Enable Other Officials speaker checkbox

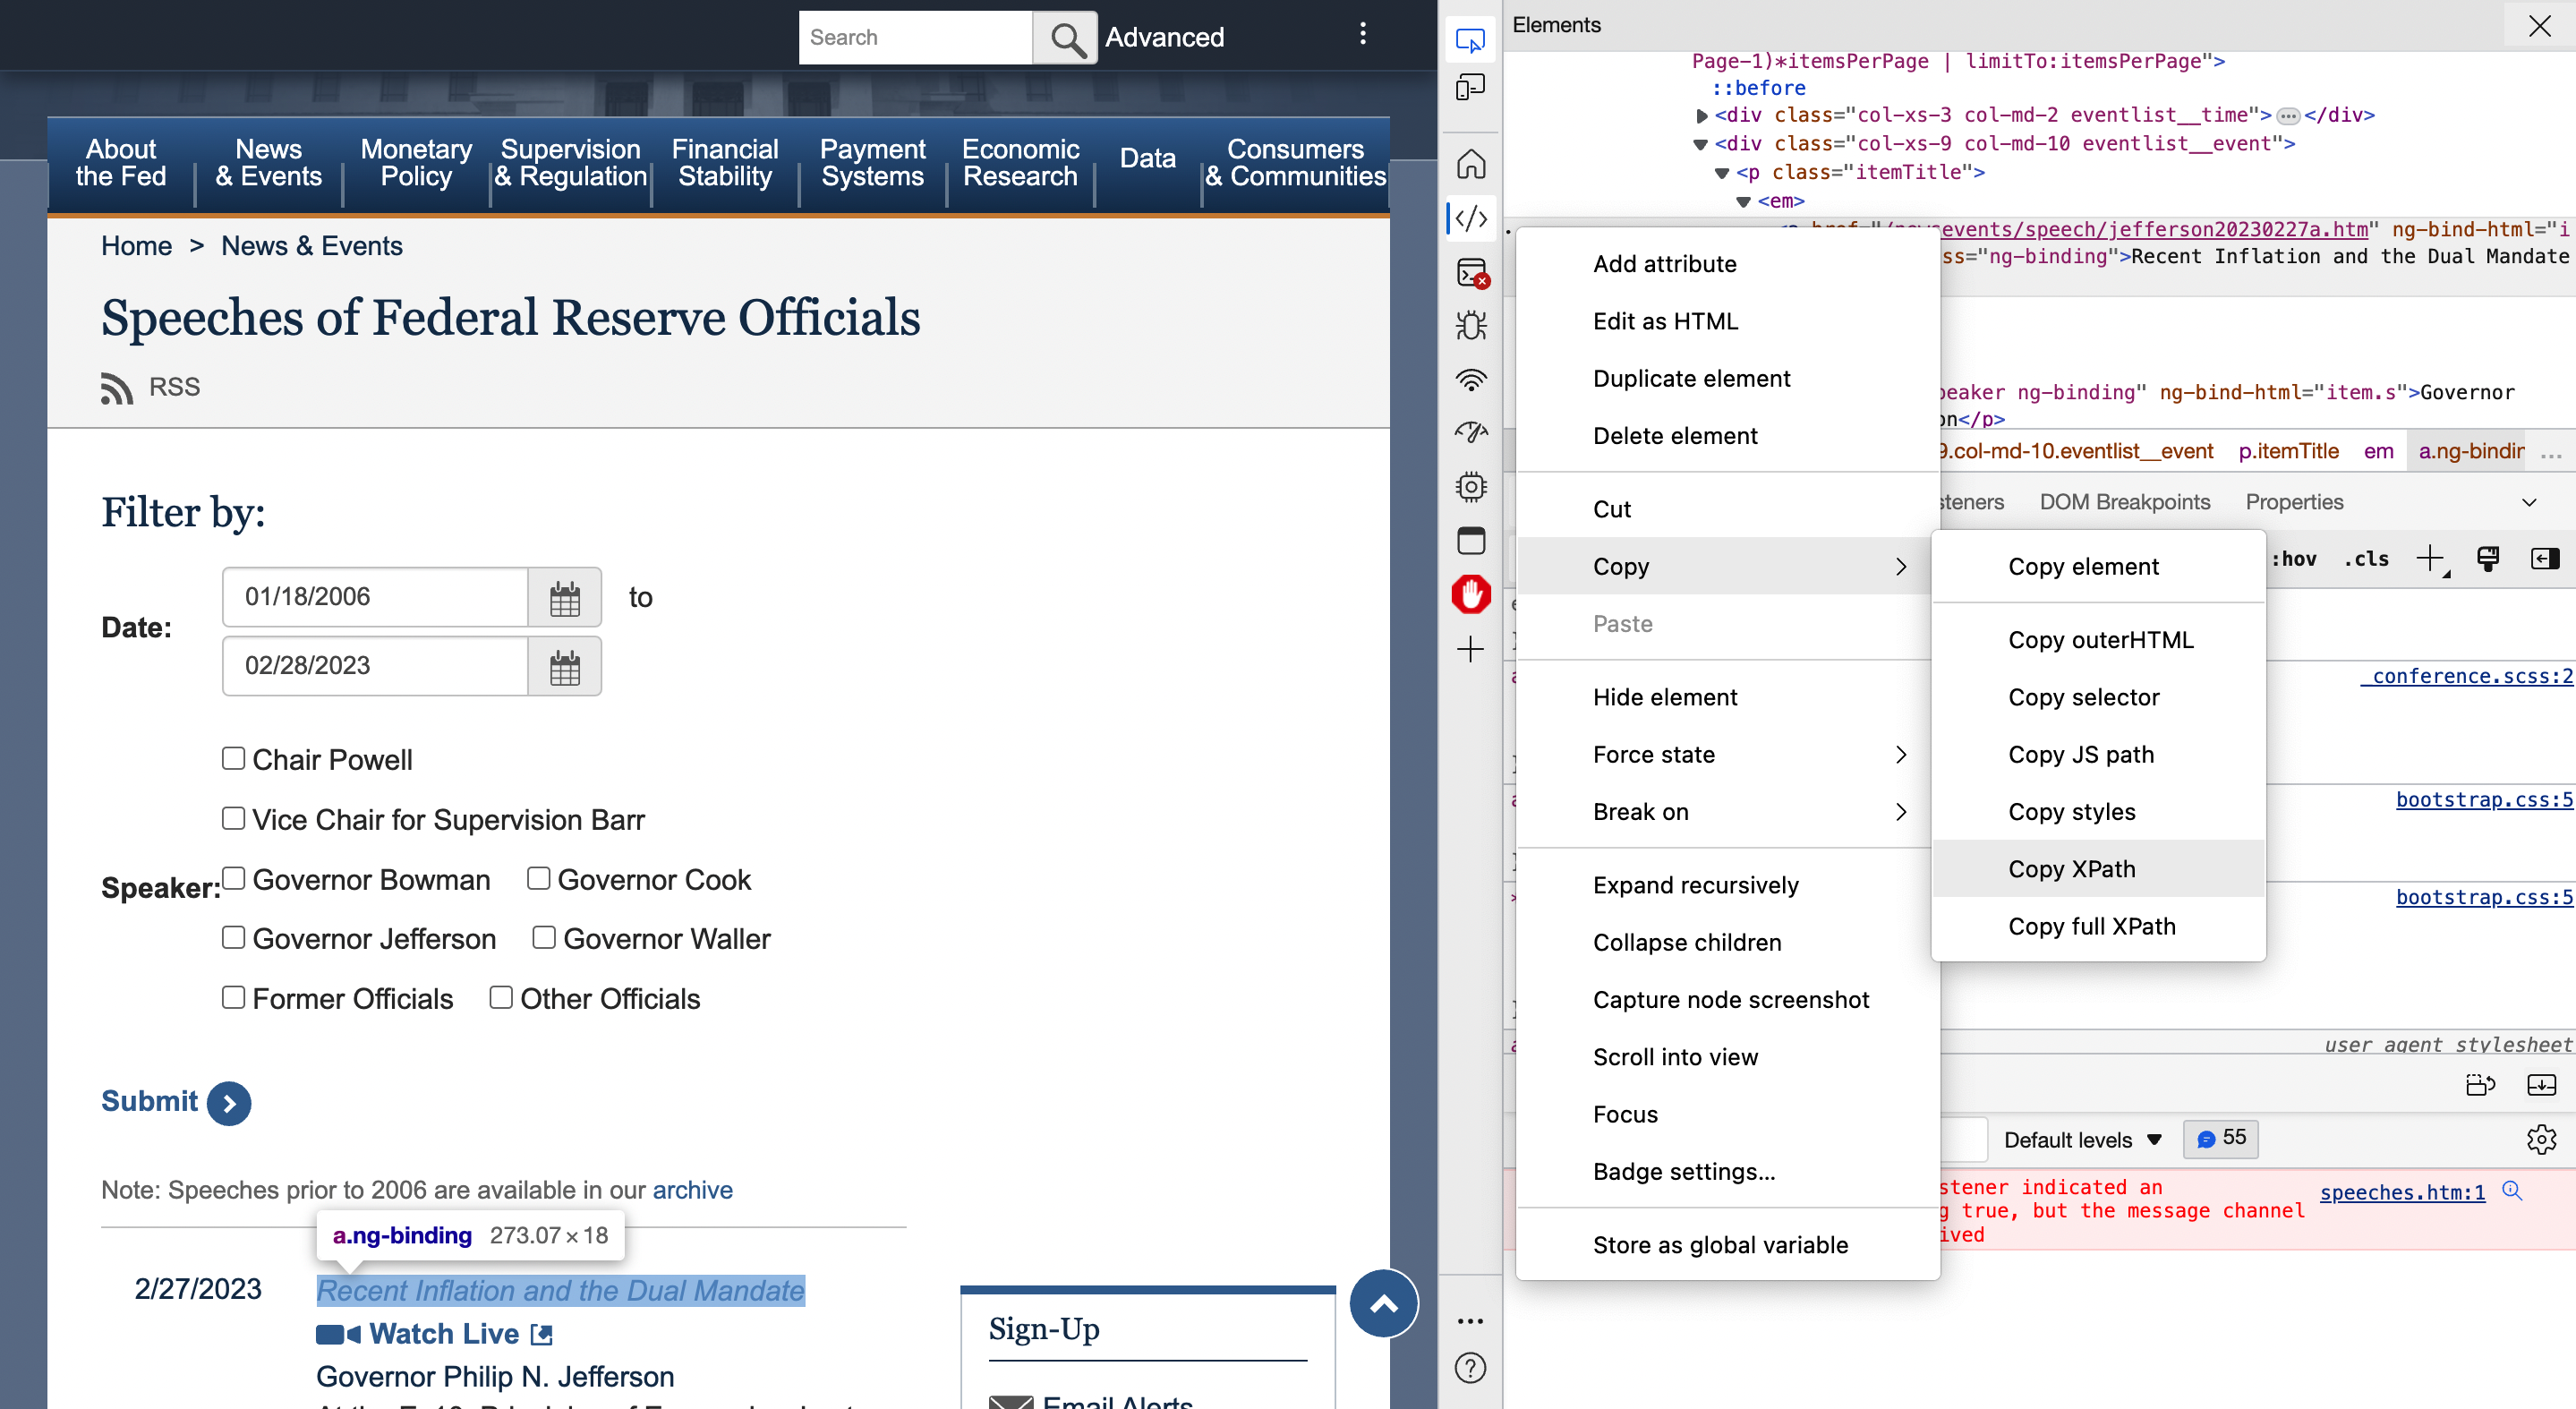[x=501, y=998]
